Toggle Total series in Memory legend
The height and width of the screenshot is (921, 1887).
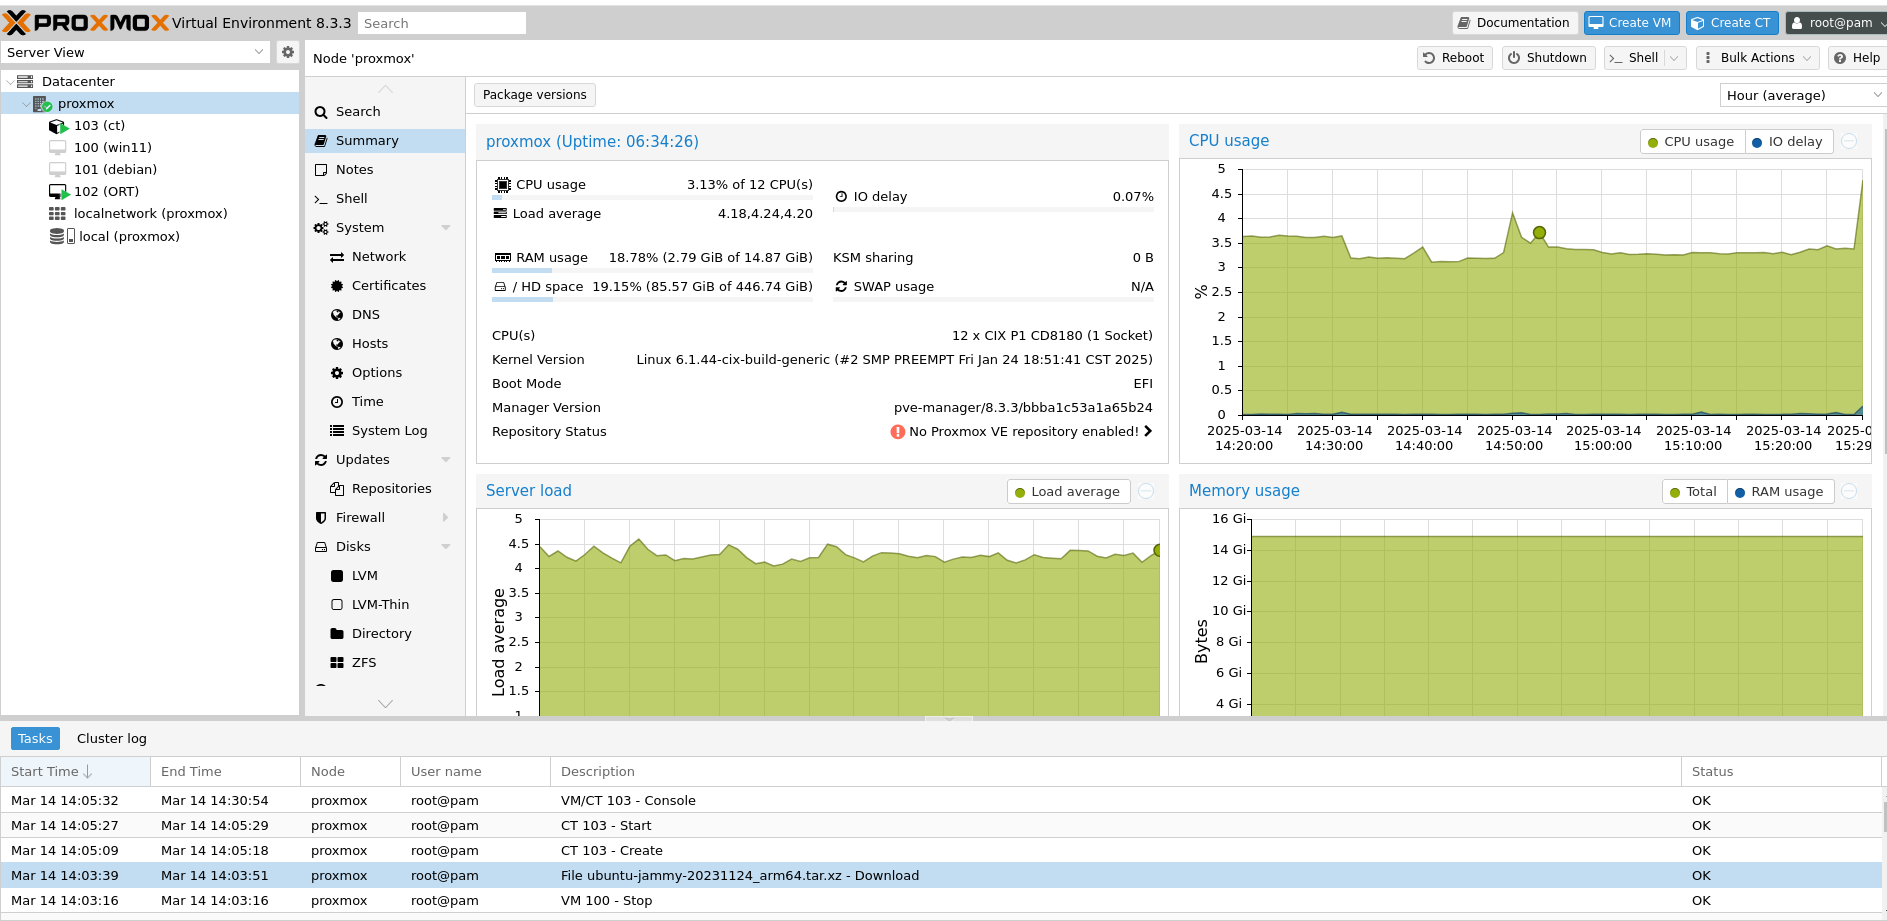pos(1694,492)
